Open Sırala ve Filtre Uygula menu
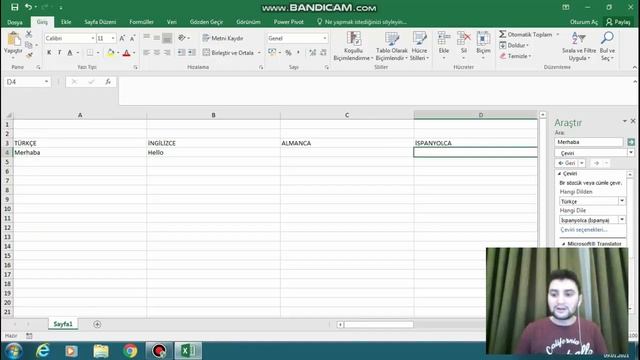640x360 pixels. tap(579, 46)
